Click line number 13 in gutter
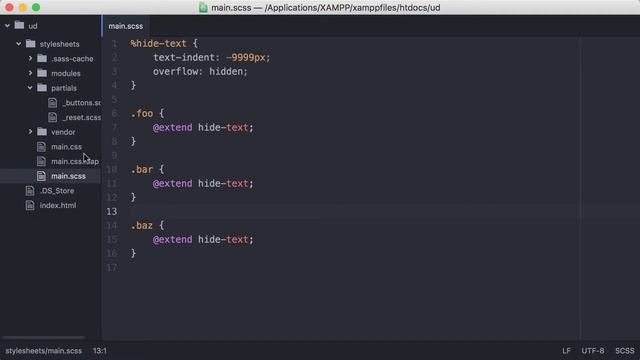 112,211
